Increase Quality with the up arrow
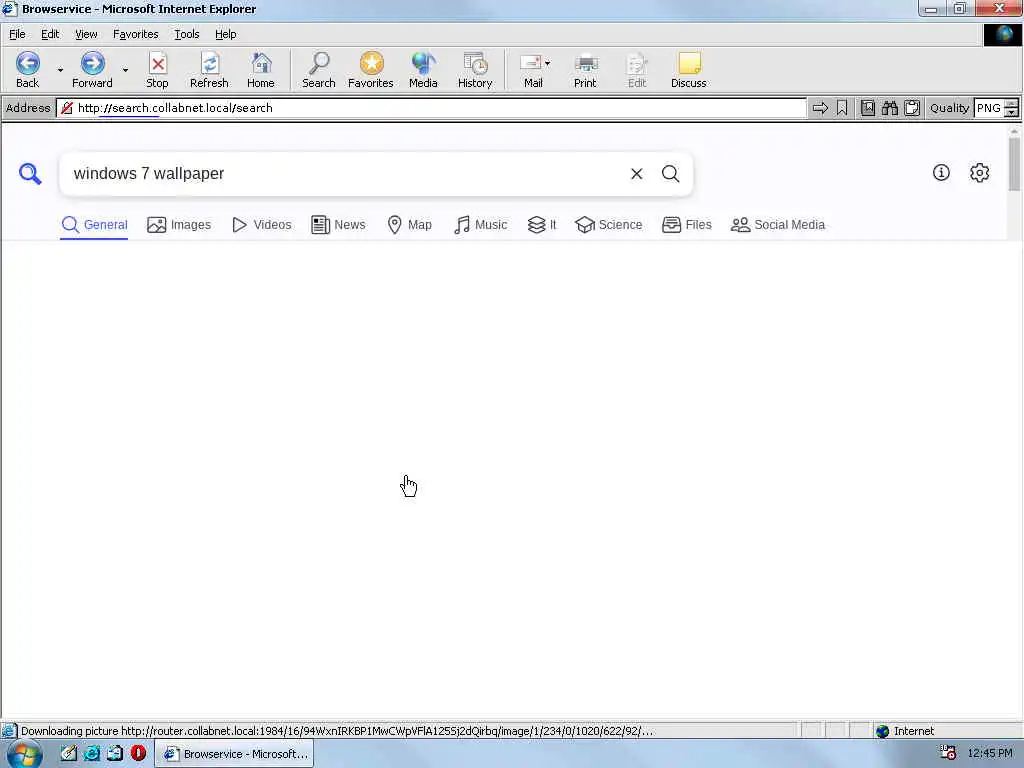The image size is (1024, 768). pos(1012,103)
